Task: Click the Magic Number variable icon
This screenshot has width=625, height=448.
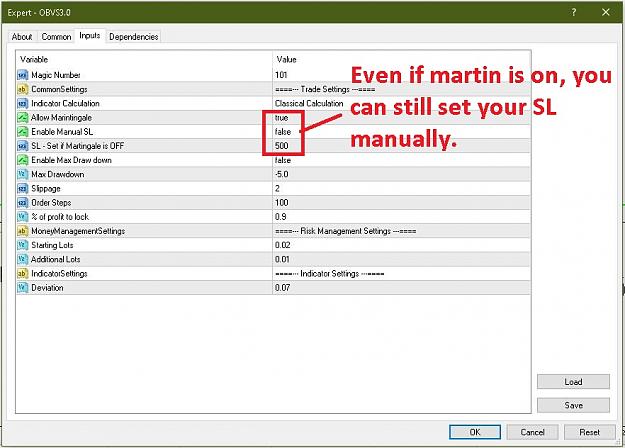Action: (x=23, y=75)
